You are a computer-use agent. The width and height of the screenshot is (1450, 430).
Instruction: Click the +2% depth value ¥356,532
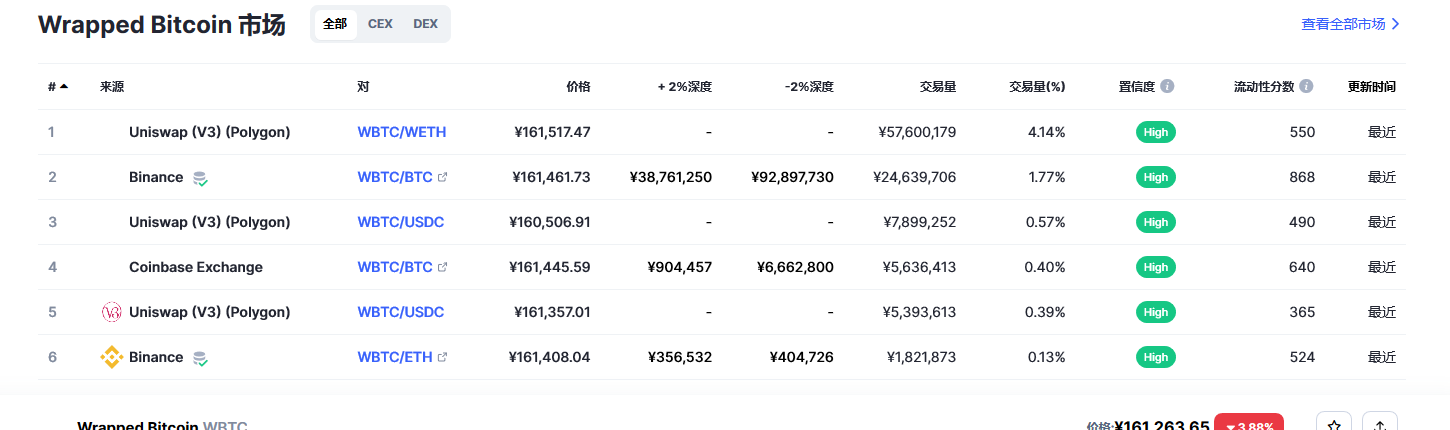coord(680,357)
